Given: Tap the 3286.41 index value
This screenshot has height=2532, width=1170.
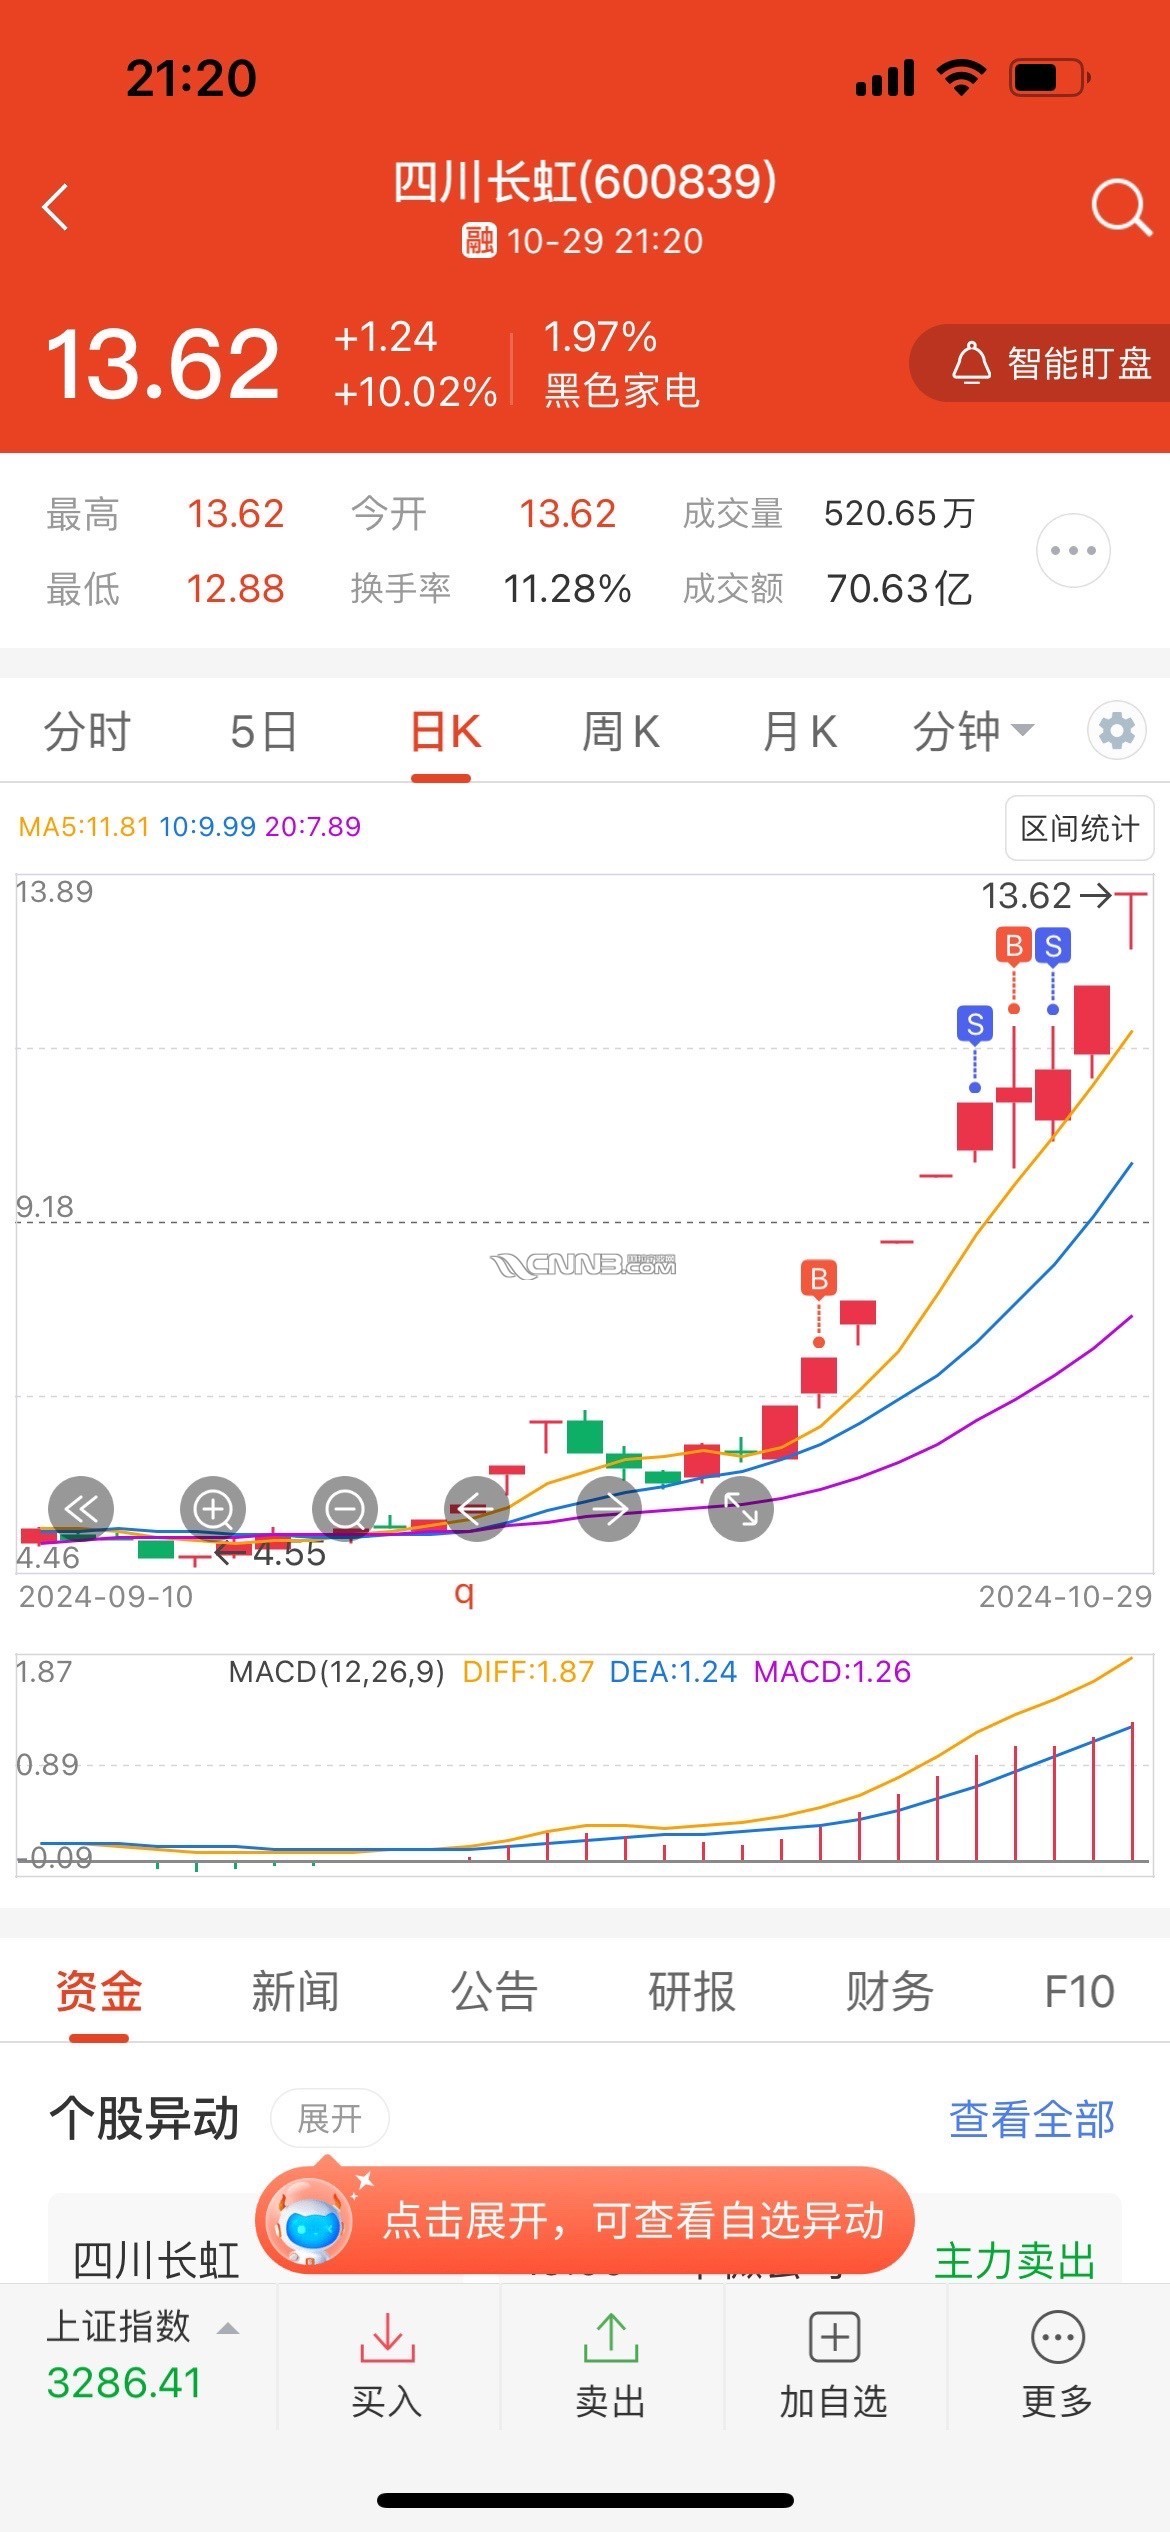Looking at the screenshot, I should click(x=124, y=2383).
